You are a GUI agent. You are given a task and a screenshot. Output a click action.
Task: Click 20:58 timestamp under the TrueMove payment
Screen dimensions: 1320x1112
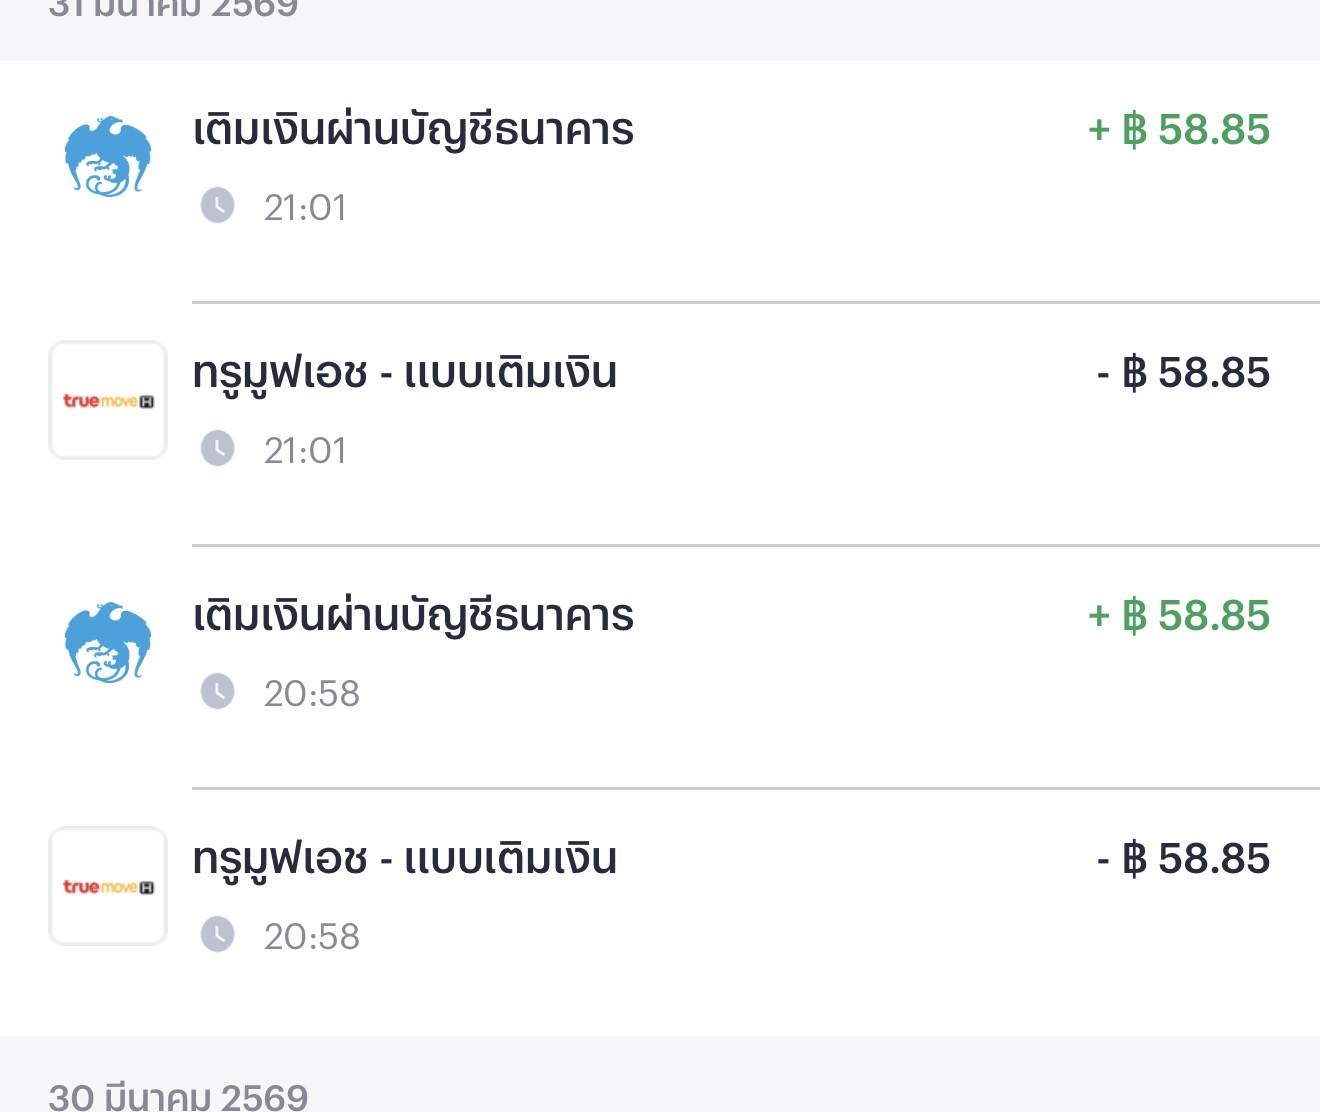coord(311,937)
